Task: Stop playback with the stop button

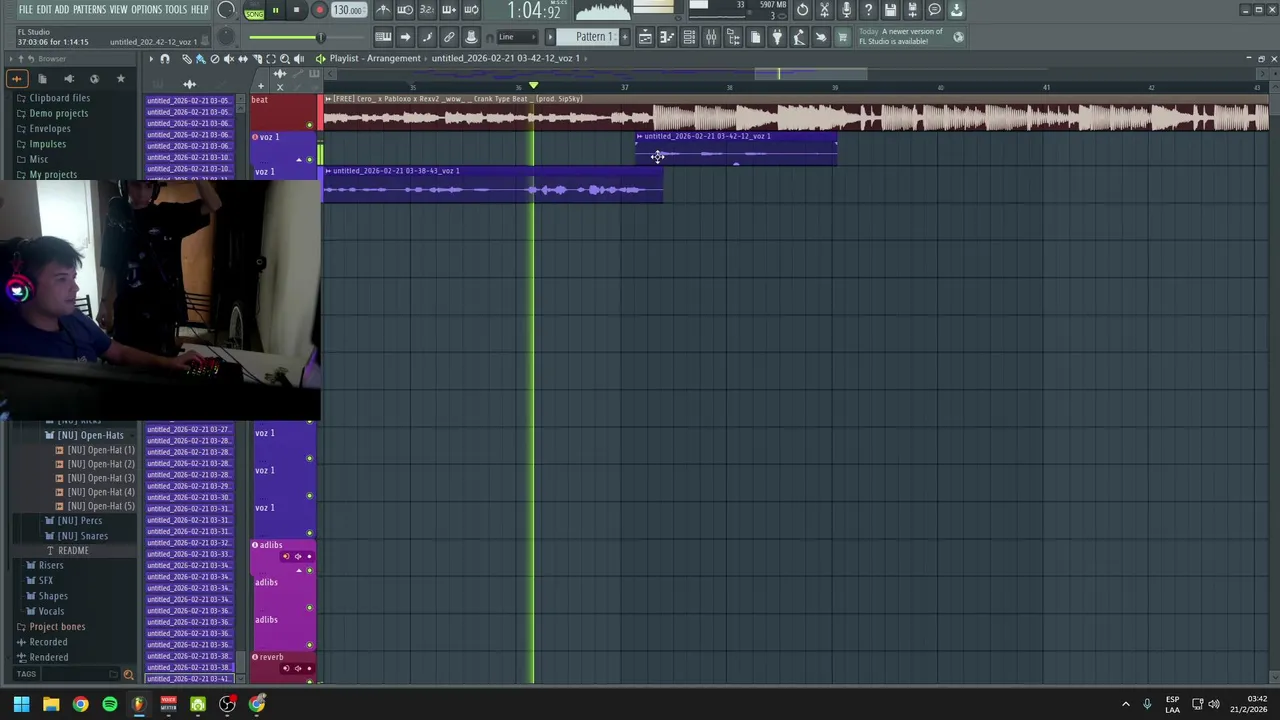Action: click(296, 11)
